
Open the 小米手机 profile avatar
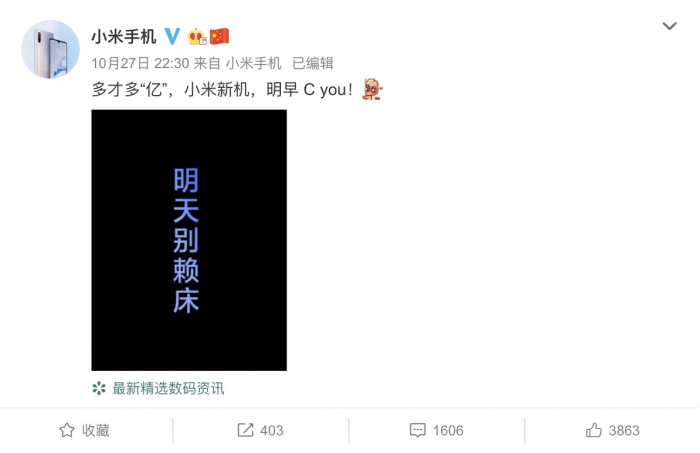50,49
